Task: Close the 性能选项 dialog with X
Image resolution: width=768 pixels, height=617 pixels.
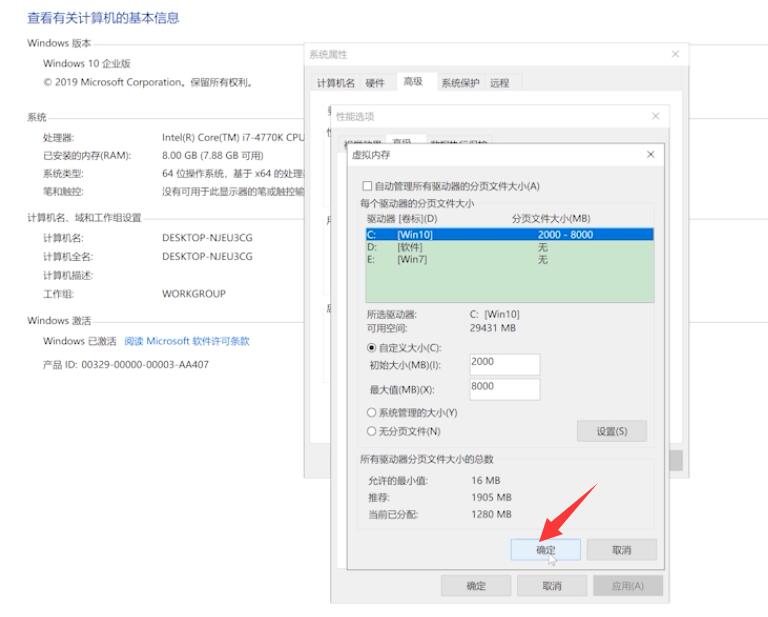Action: click(x=655, y=116)
